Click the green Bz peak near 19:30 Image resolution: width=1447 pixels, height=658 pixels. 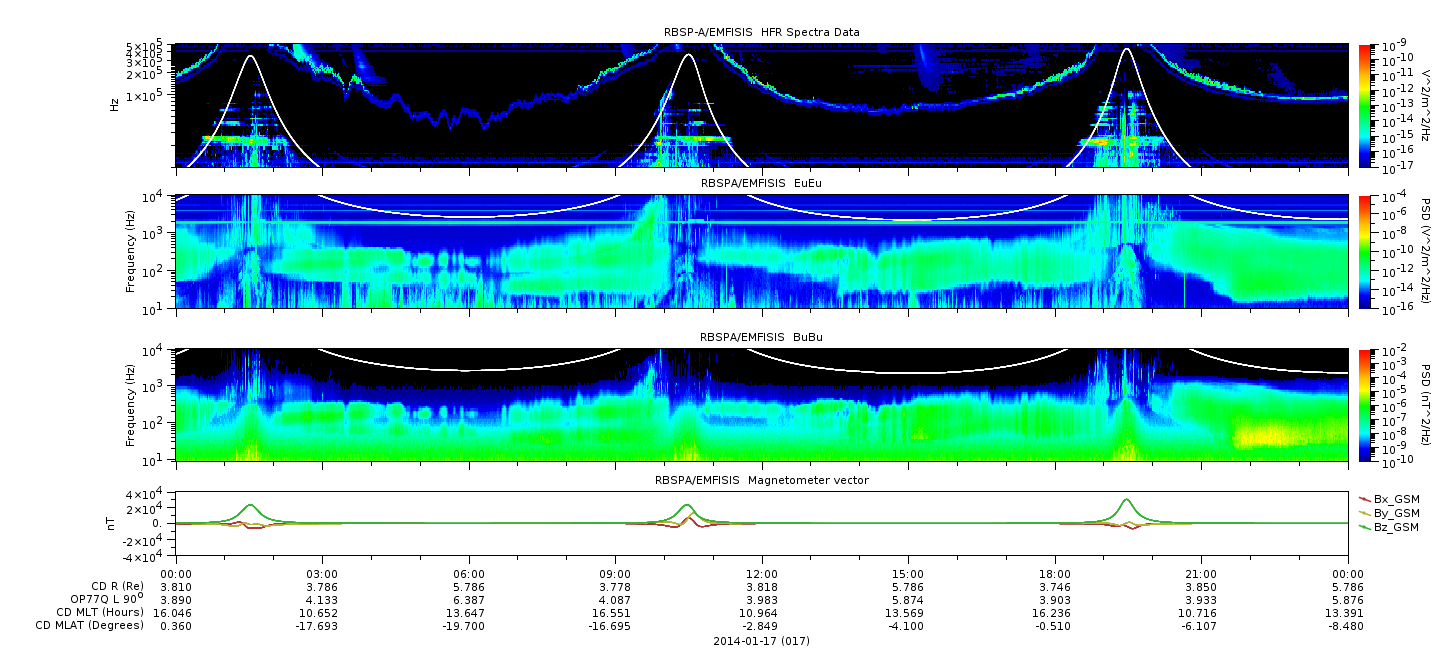click(1127, 499)
